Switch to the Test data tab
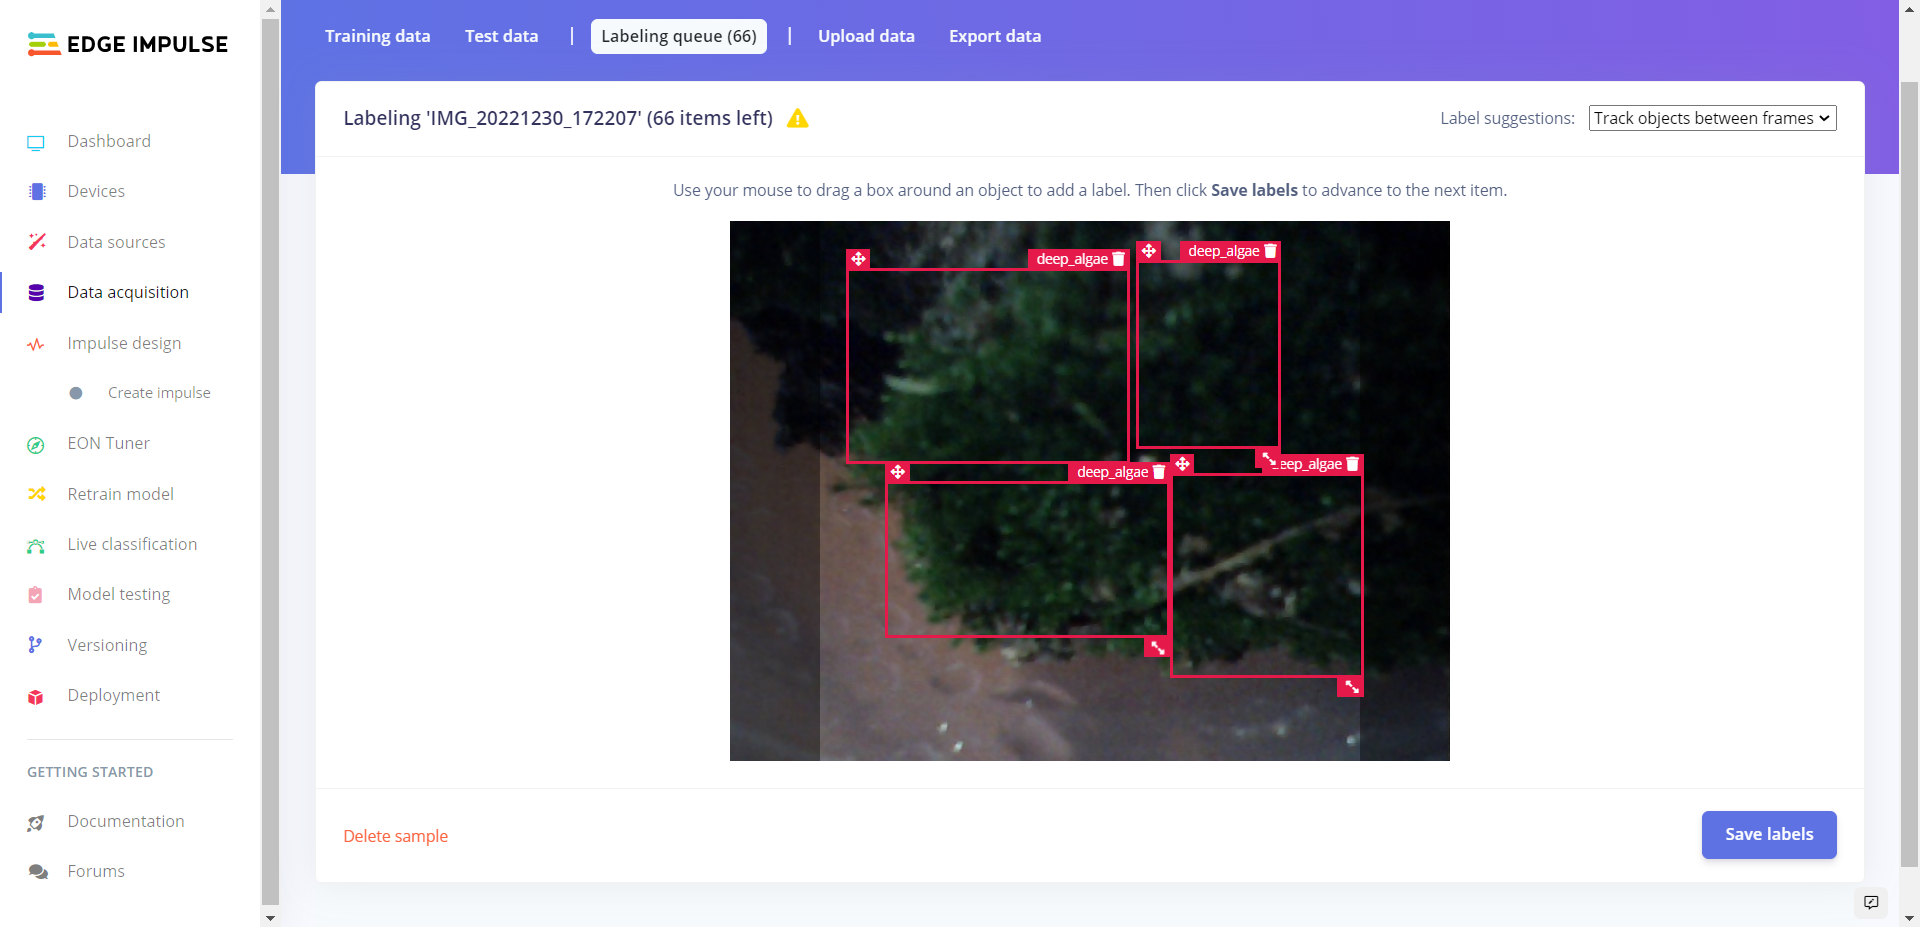Image resolution: width=1920 pixels, height=927 pixels. click(x=501, y=36)
